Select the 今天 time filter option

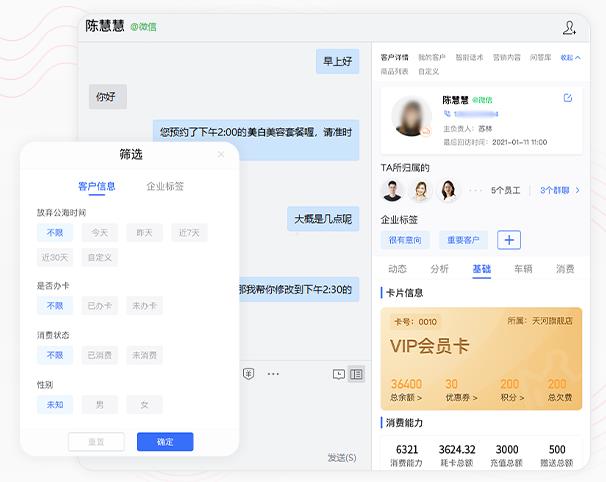(x=99, y=232)
